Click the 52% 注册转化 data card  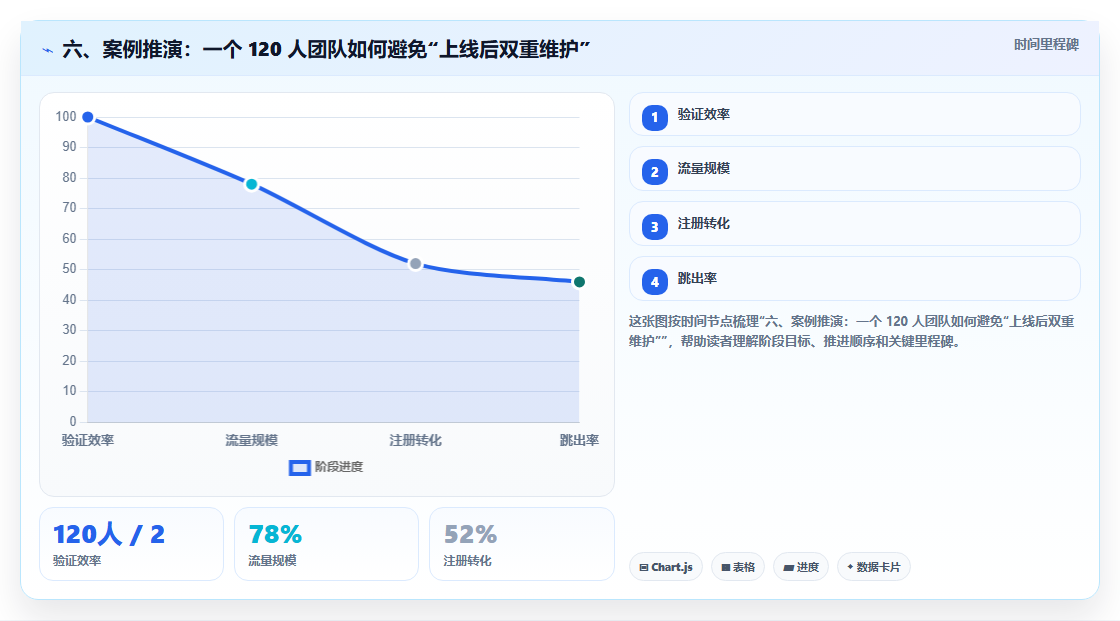pyautogui.click(x=521, y=544)
